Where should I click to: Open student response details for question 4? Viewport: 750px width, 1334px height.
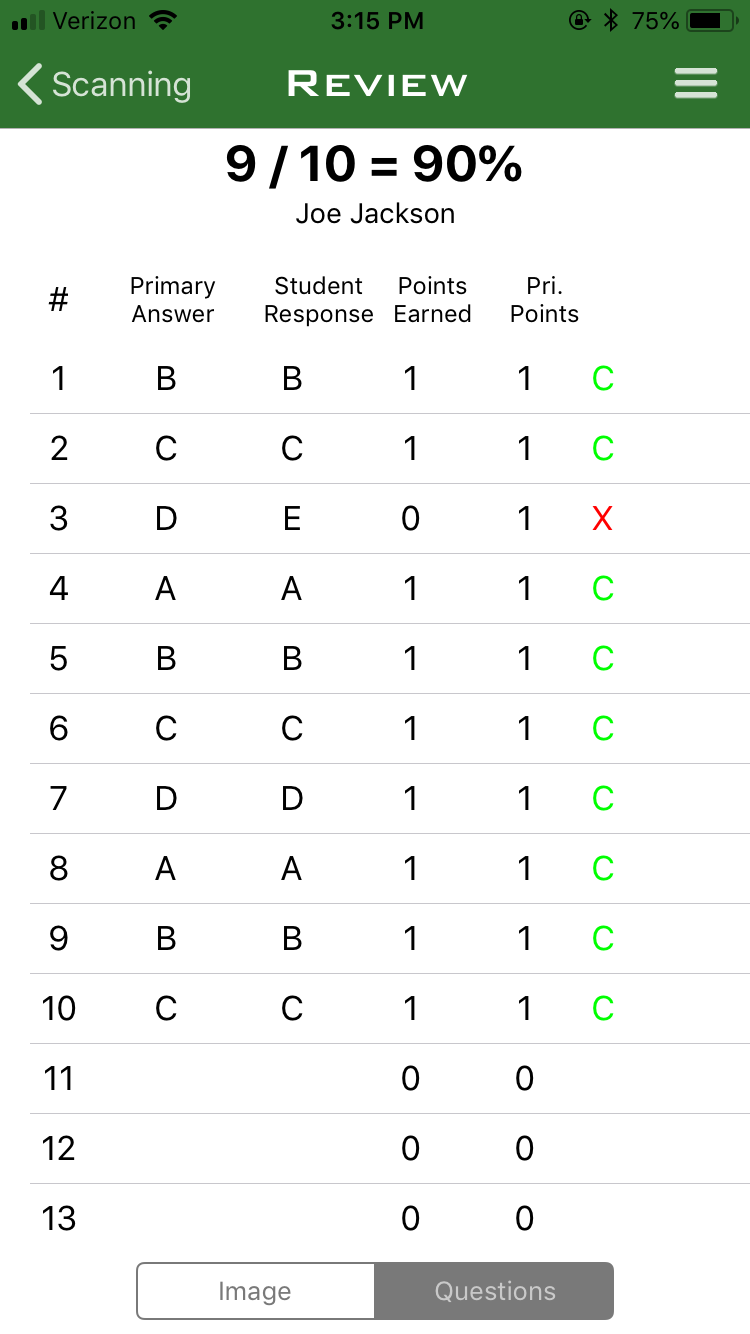click(x=290, y=589)
